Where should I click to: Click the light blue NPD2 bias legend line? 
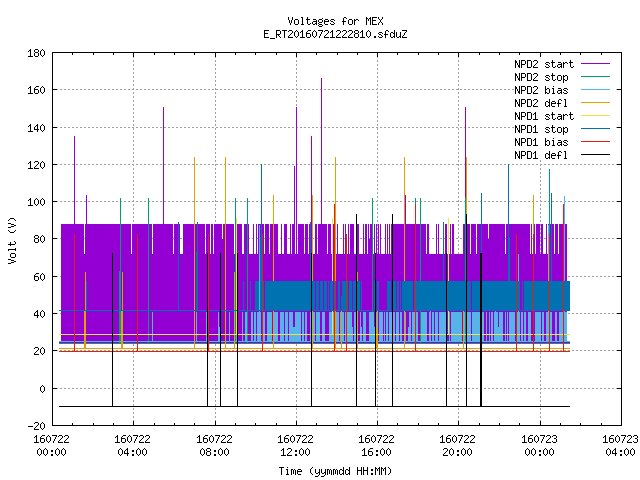pyautogui.click(x=595, y=89)
